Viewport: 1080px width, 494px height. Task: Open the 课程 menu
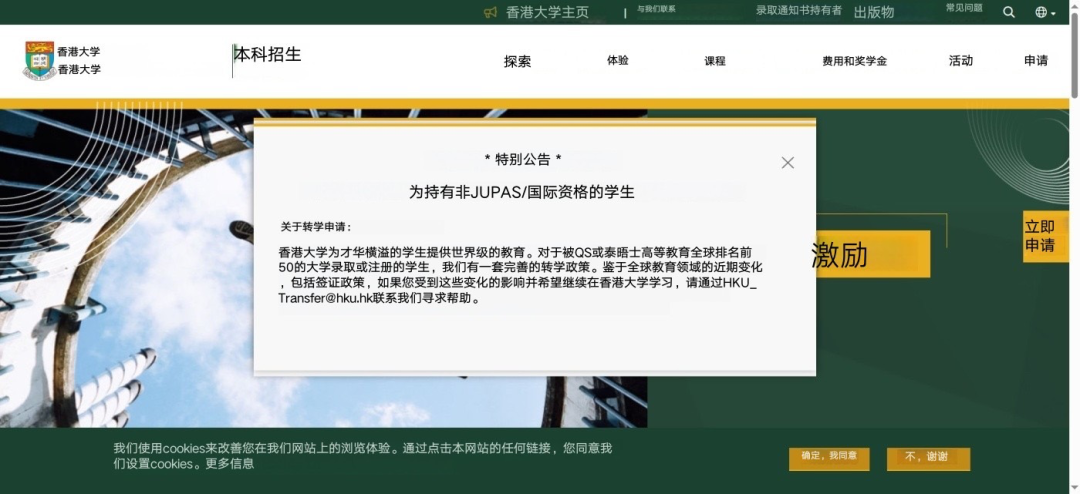pos(715,61)
